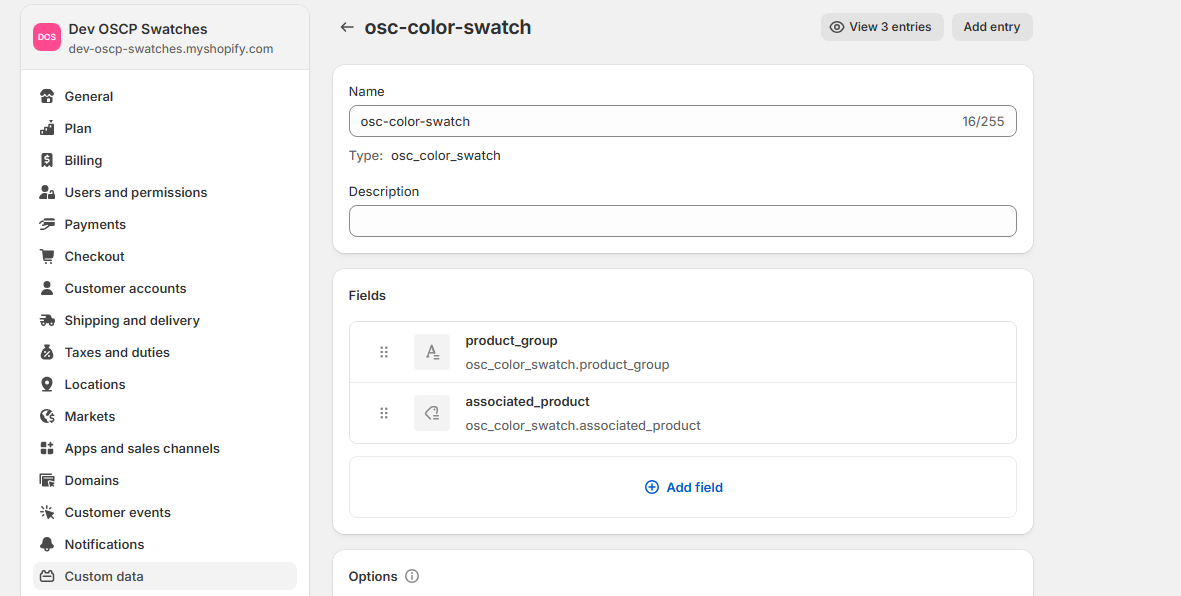The width and height of the screenshot is (1181, 596).
Task: Add a new field to definition
Action: point(683,487)
